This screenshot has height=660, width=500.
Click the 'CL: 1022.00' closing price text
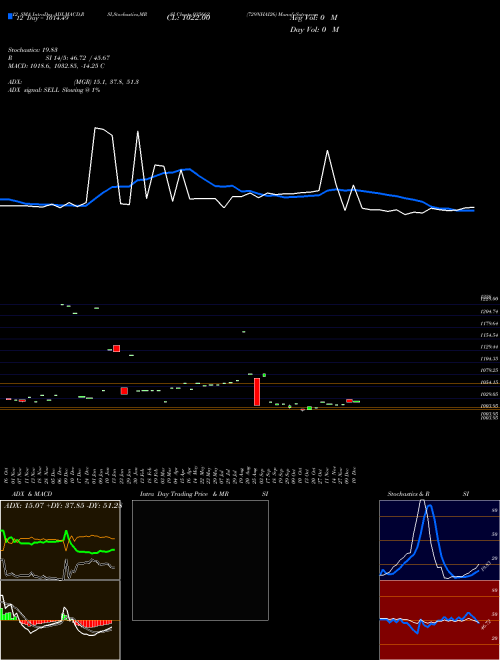[188, 17]
